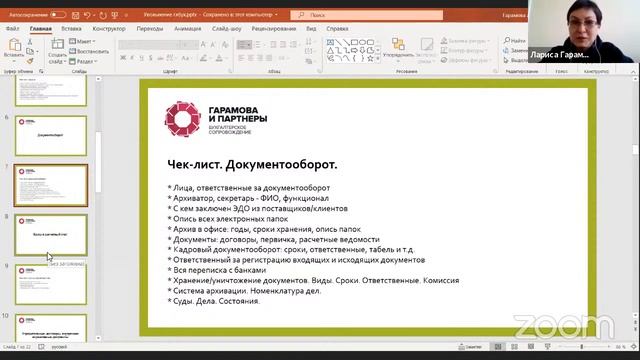Switch to slide sorter view
This screenshot has width=640, height=360.
click(x=514, y=347)
